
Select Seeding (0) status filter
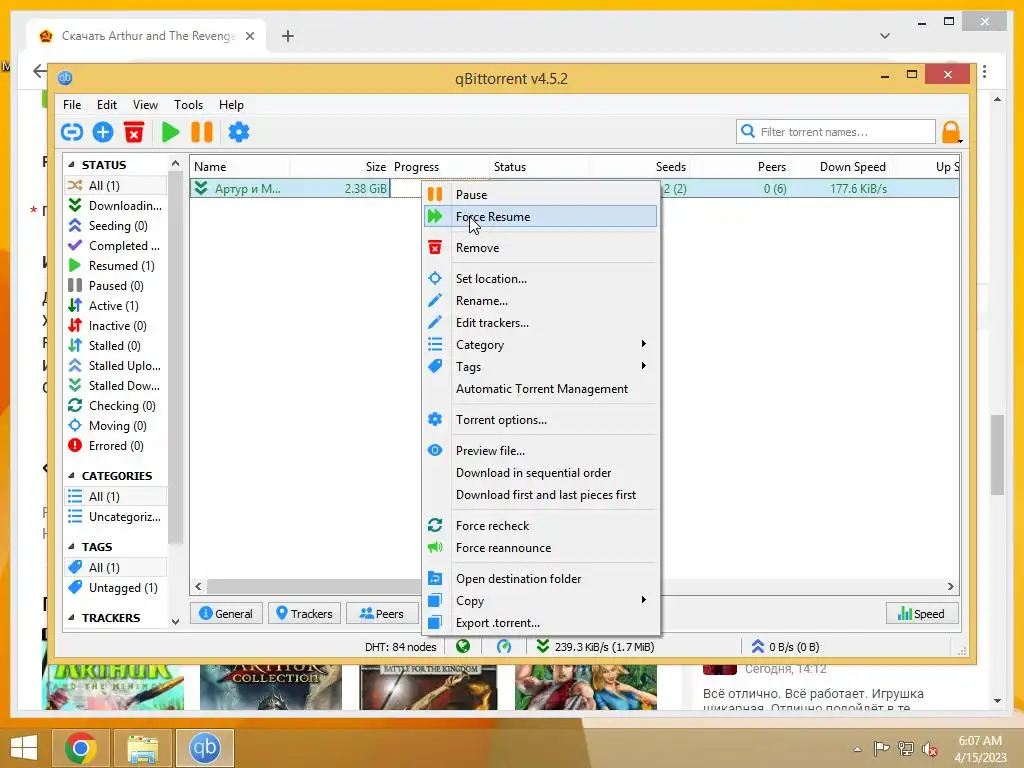116,226
